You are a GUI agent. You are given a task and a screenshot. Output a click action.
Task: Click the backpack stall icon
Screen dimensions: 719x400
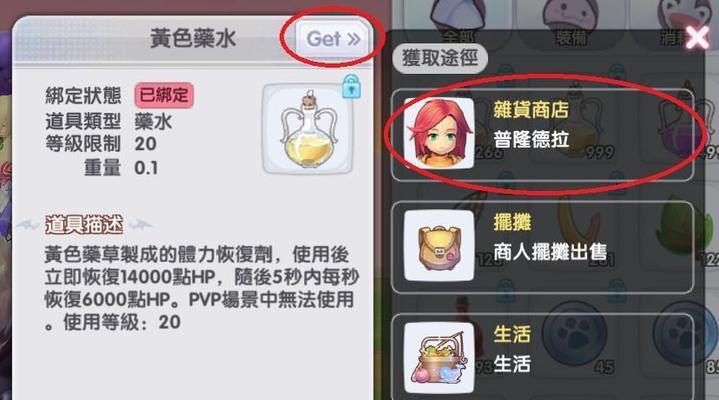[439, 246]
